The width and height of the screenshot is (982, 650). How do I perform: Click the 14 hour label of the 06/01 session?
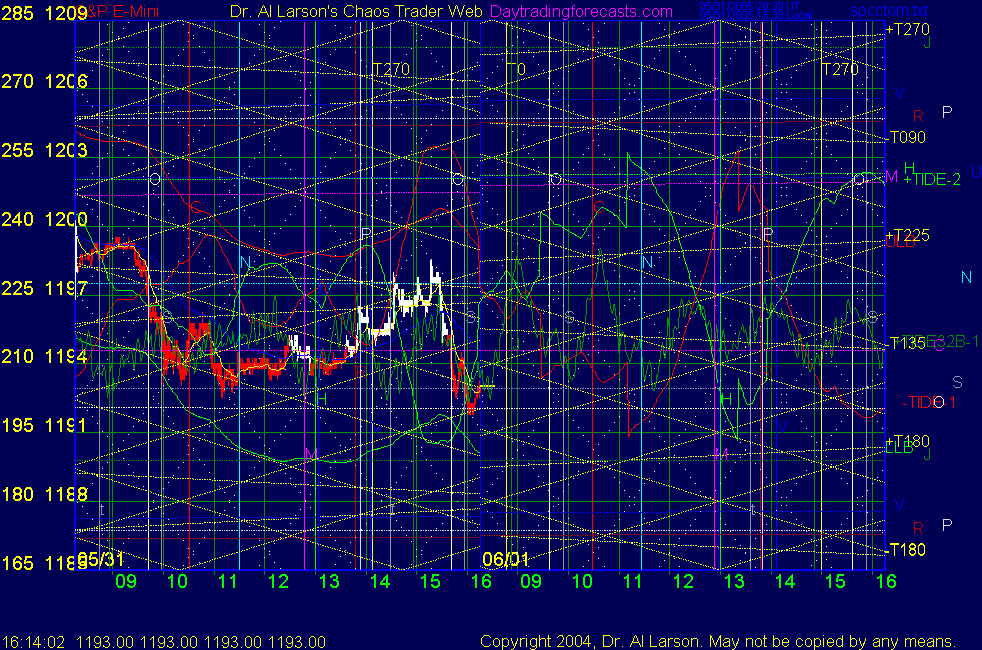pos(785,581)
